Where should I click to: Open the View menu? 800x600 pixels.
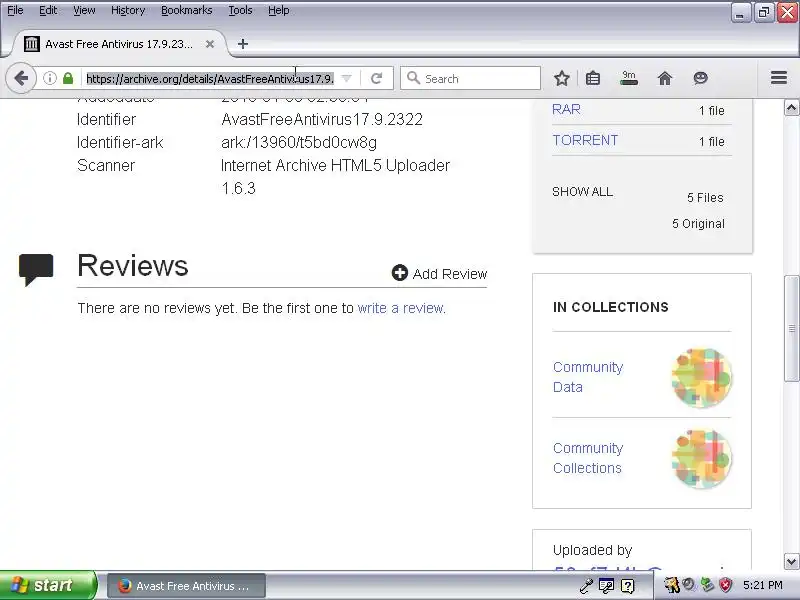[84, 10]
